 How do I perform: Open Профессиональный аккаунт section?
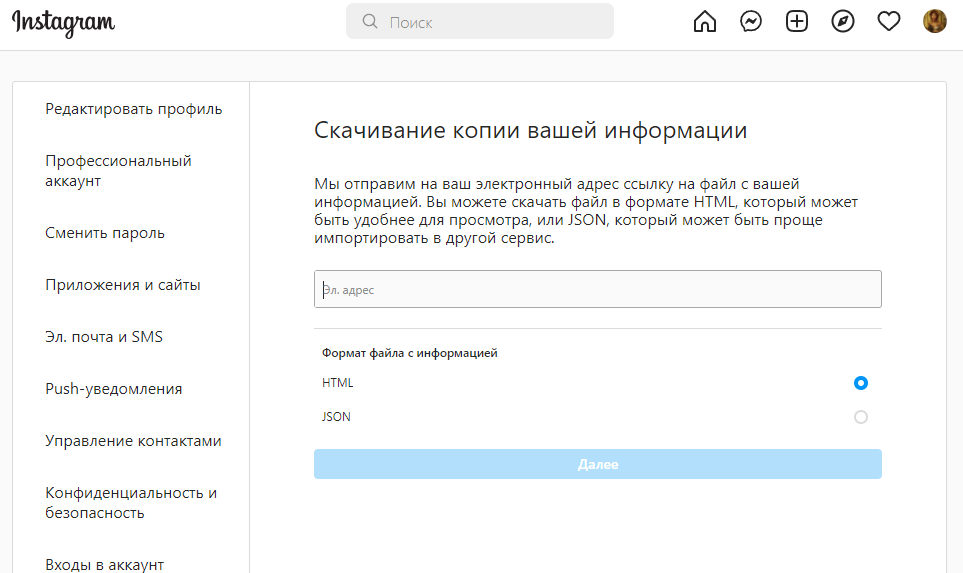[x=118, y=171]
